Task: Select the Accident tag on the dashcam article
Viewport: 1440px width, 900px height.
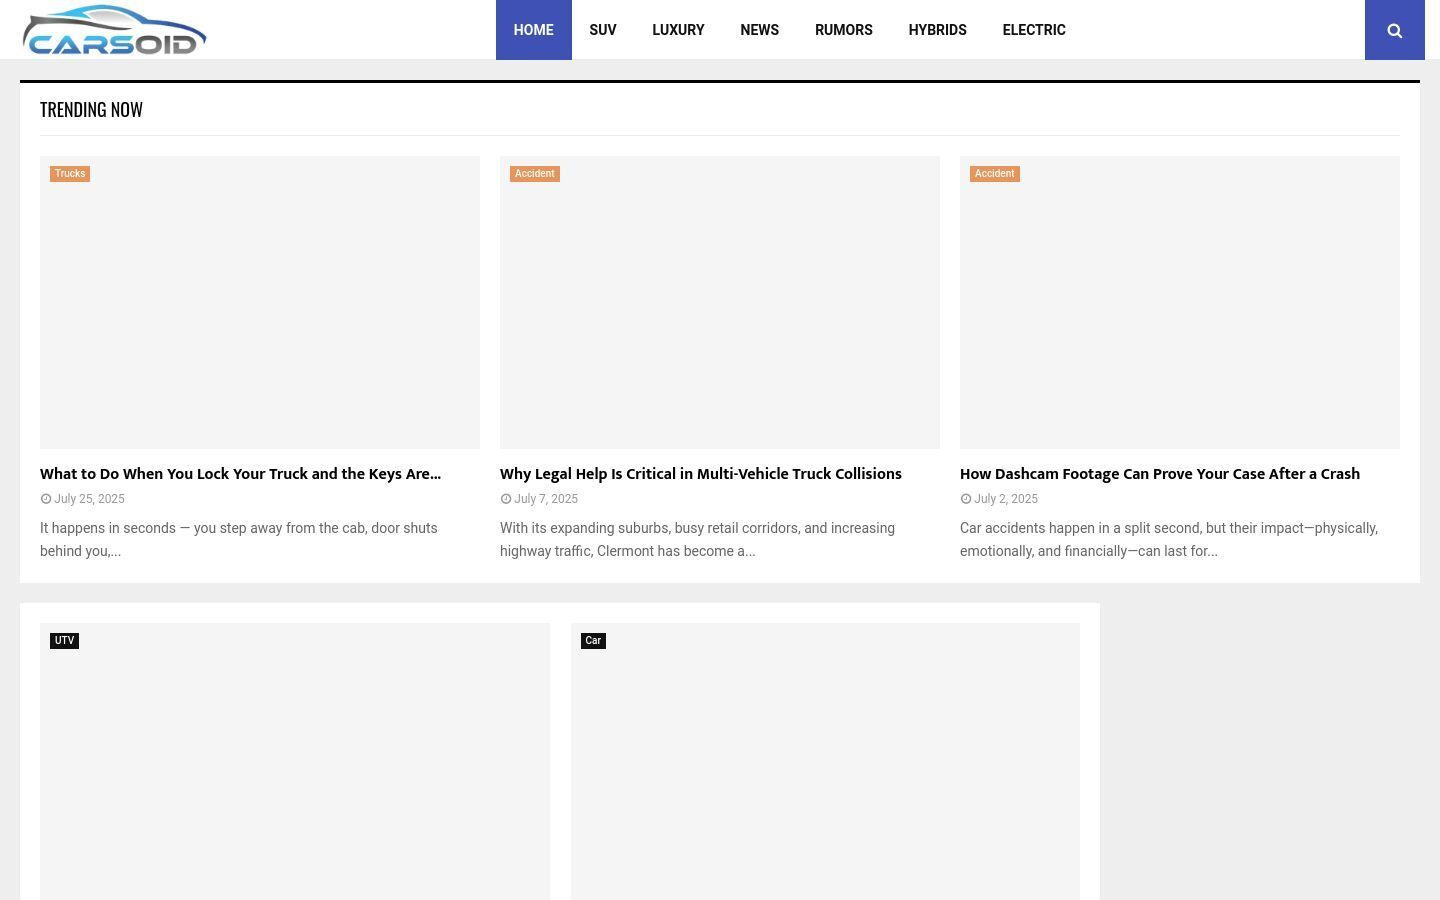Action: point(994,174)
